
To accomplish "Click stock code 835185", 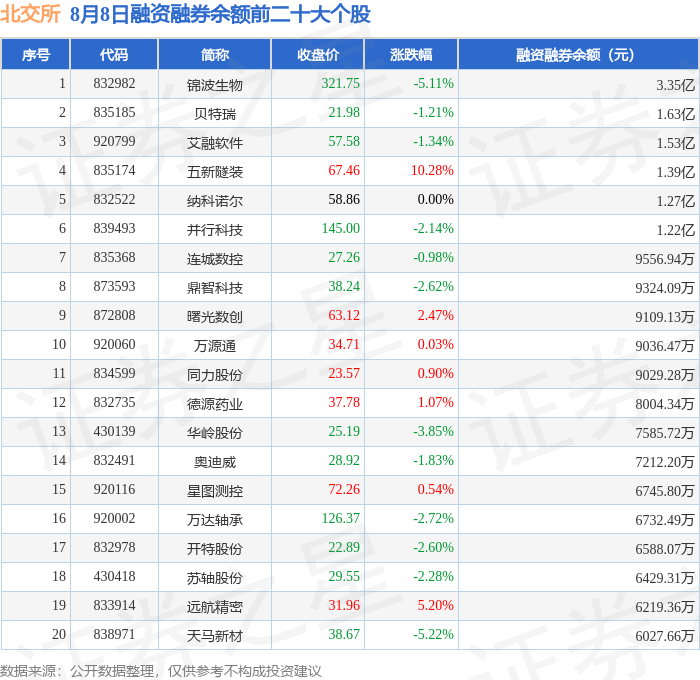I will (x=114, y=113).
